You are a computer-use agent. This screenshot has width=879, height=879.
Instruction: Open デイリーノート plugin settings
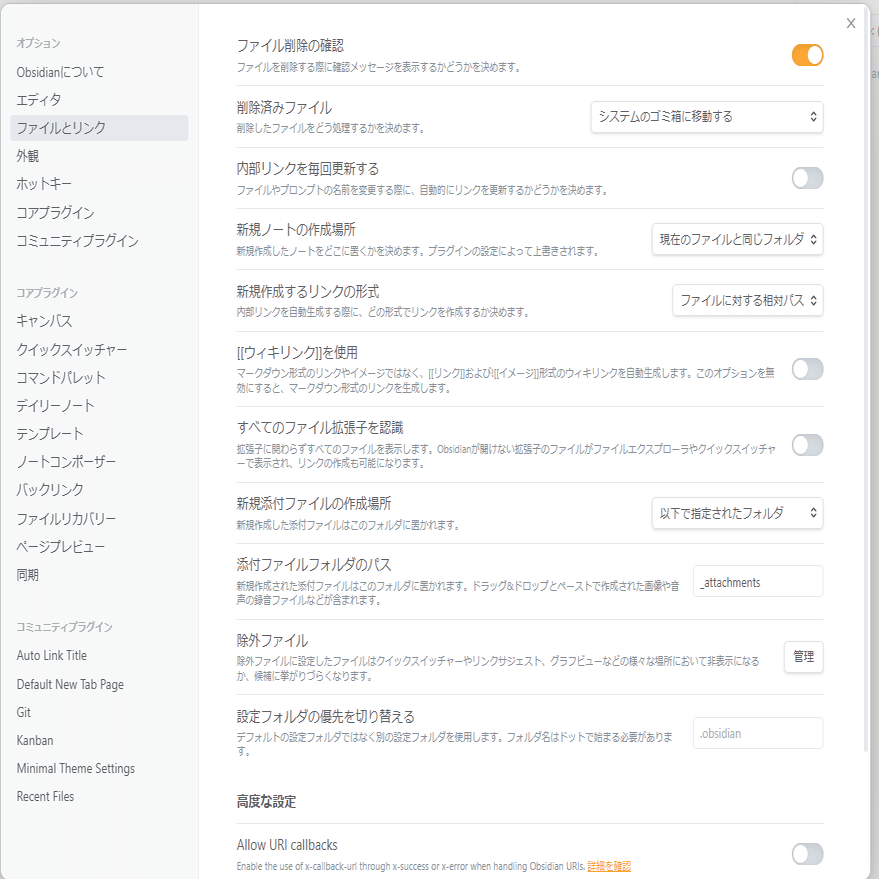coord(99,406)
